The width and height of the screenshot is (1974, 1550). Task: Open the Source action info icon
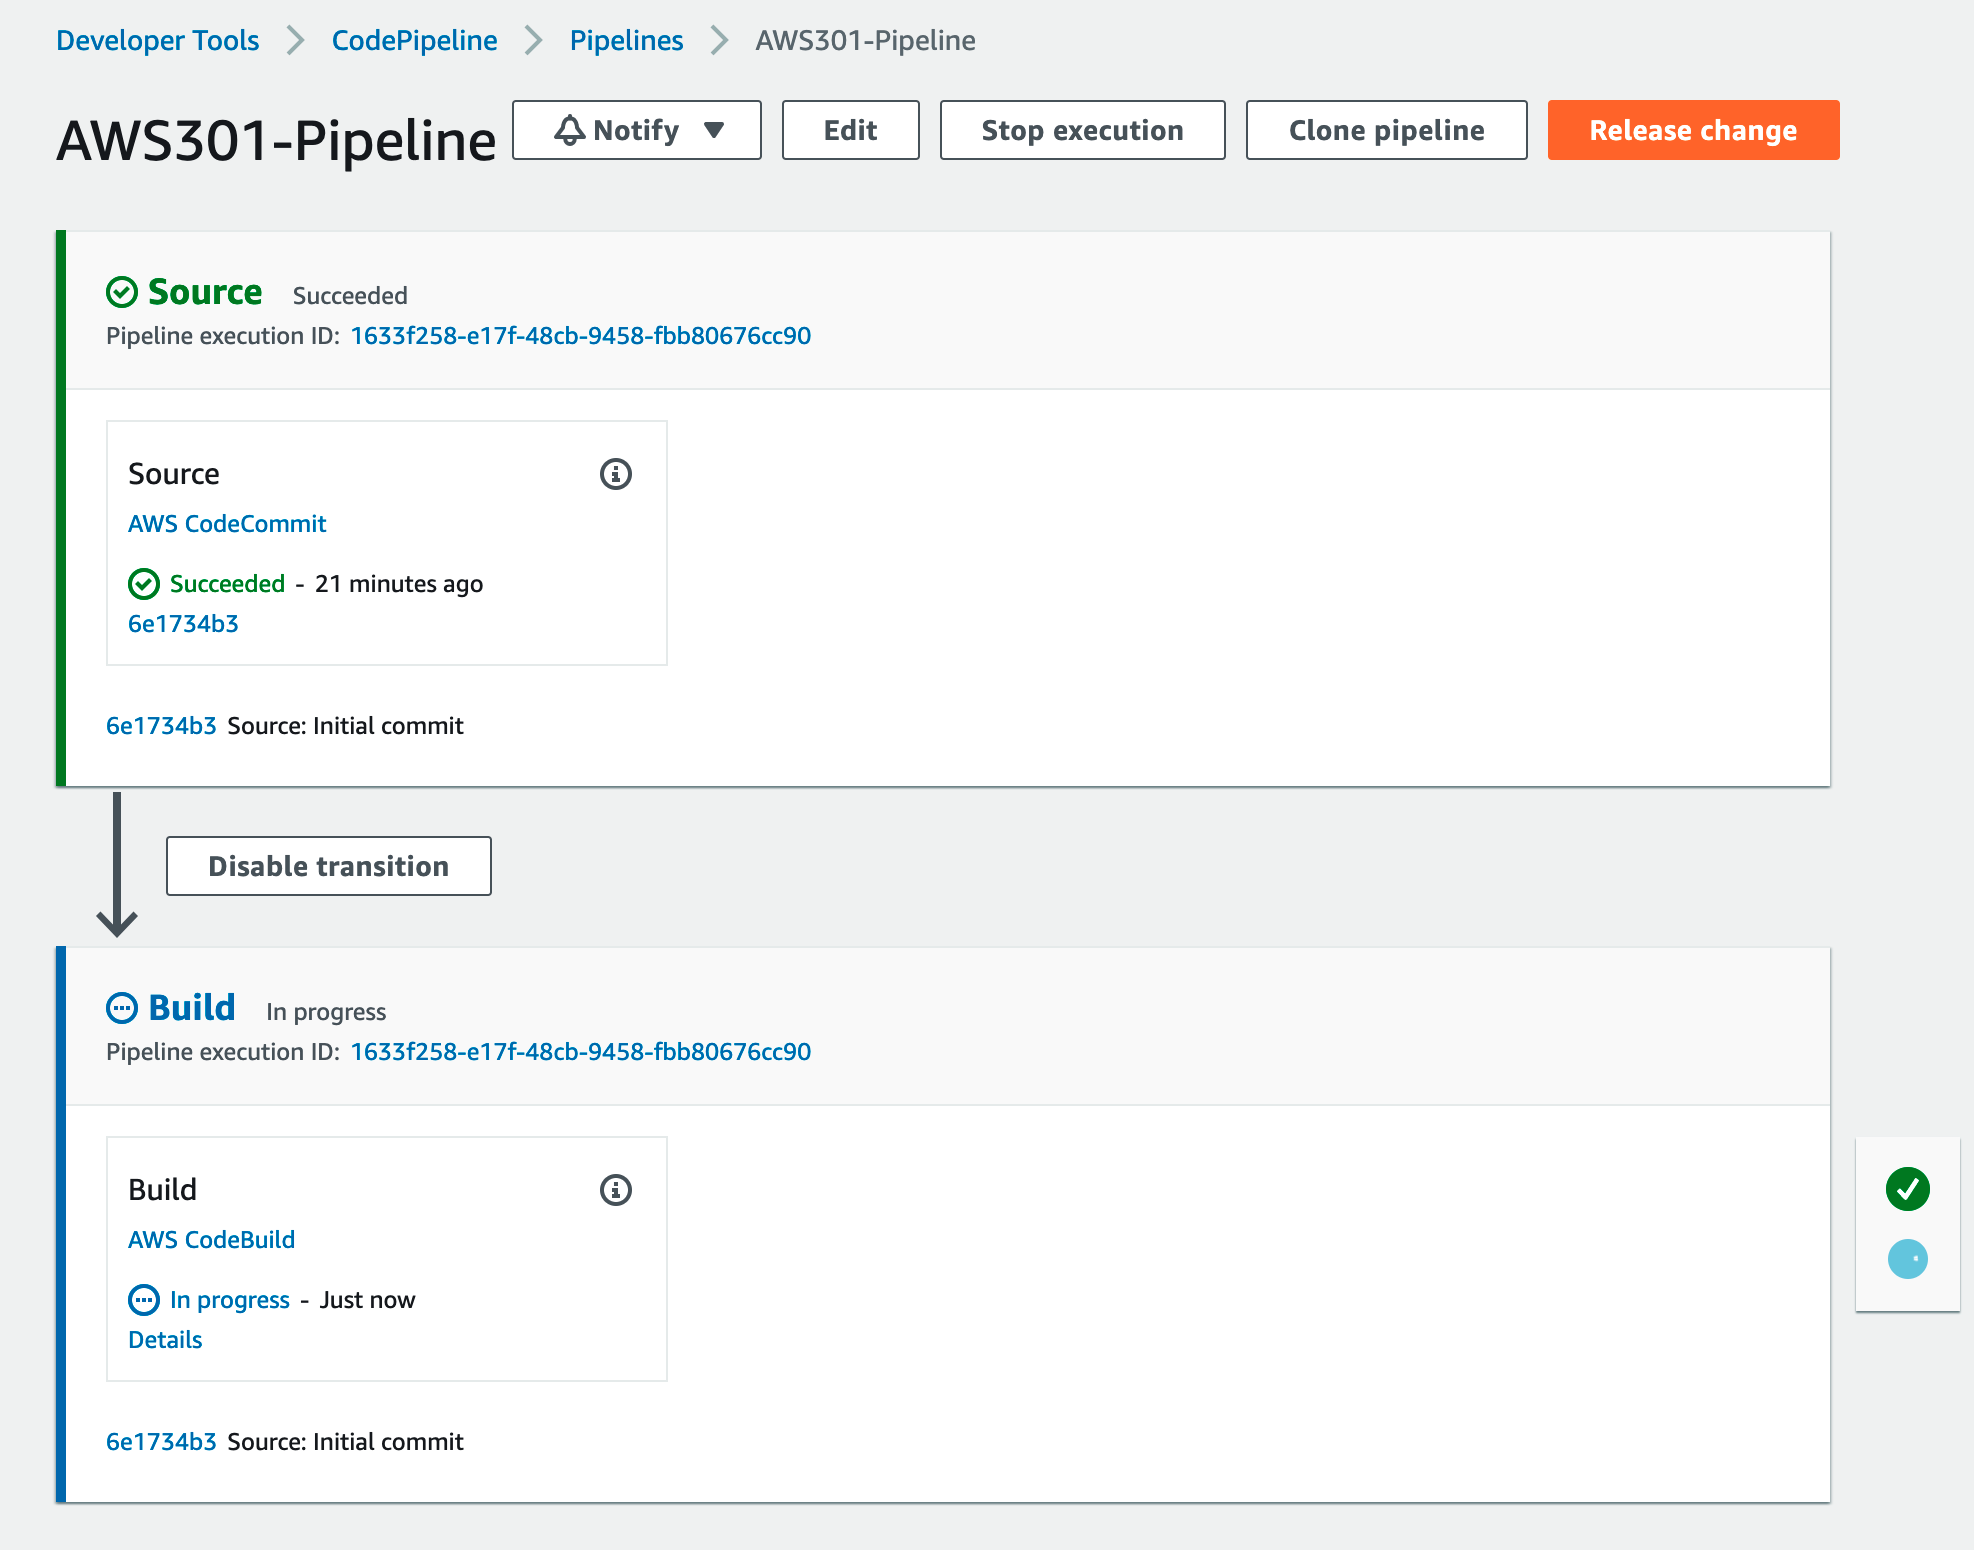(x=616, y=474)
